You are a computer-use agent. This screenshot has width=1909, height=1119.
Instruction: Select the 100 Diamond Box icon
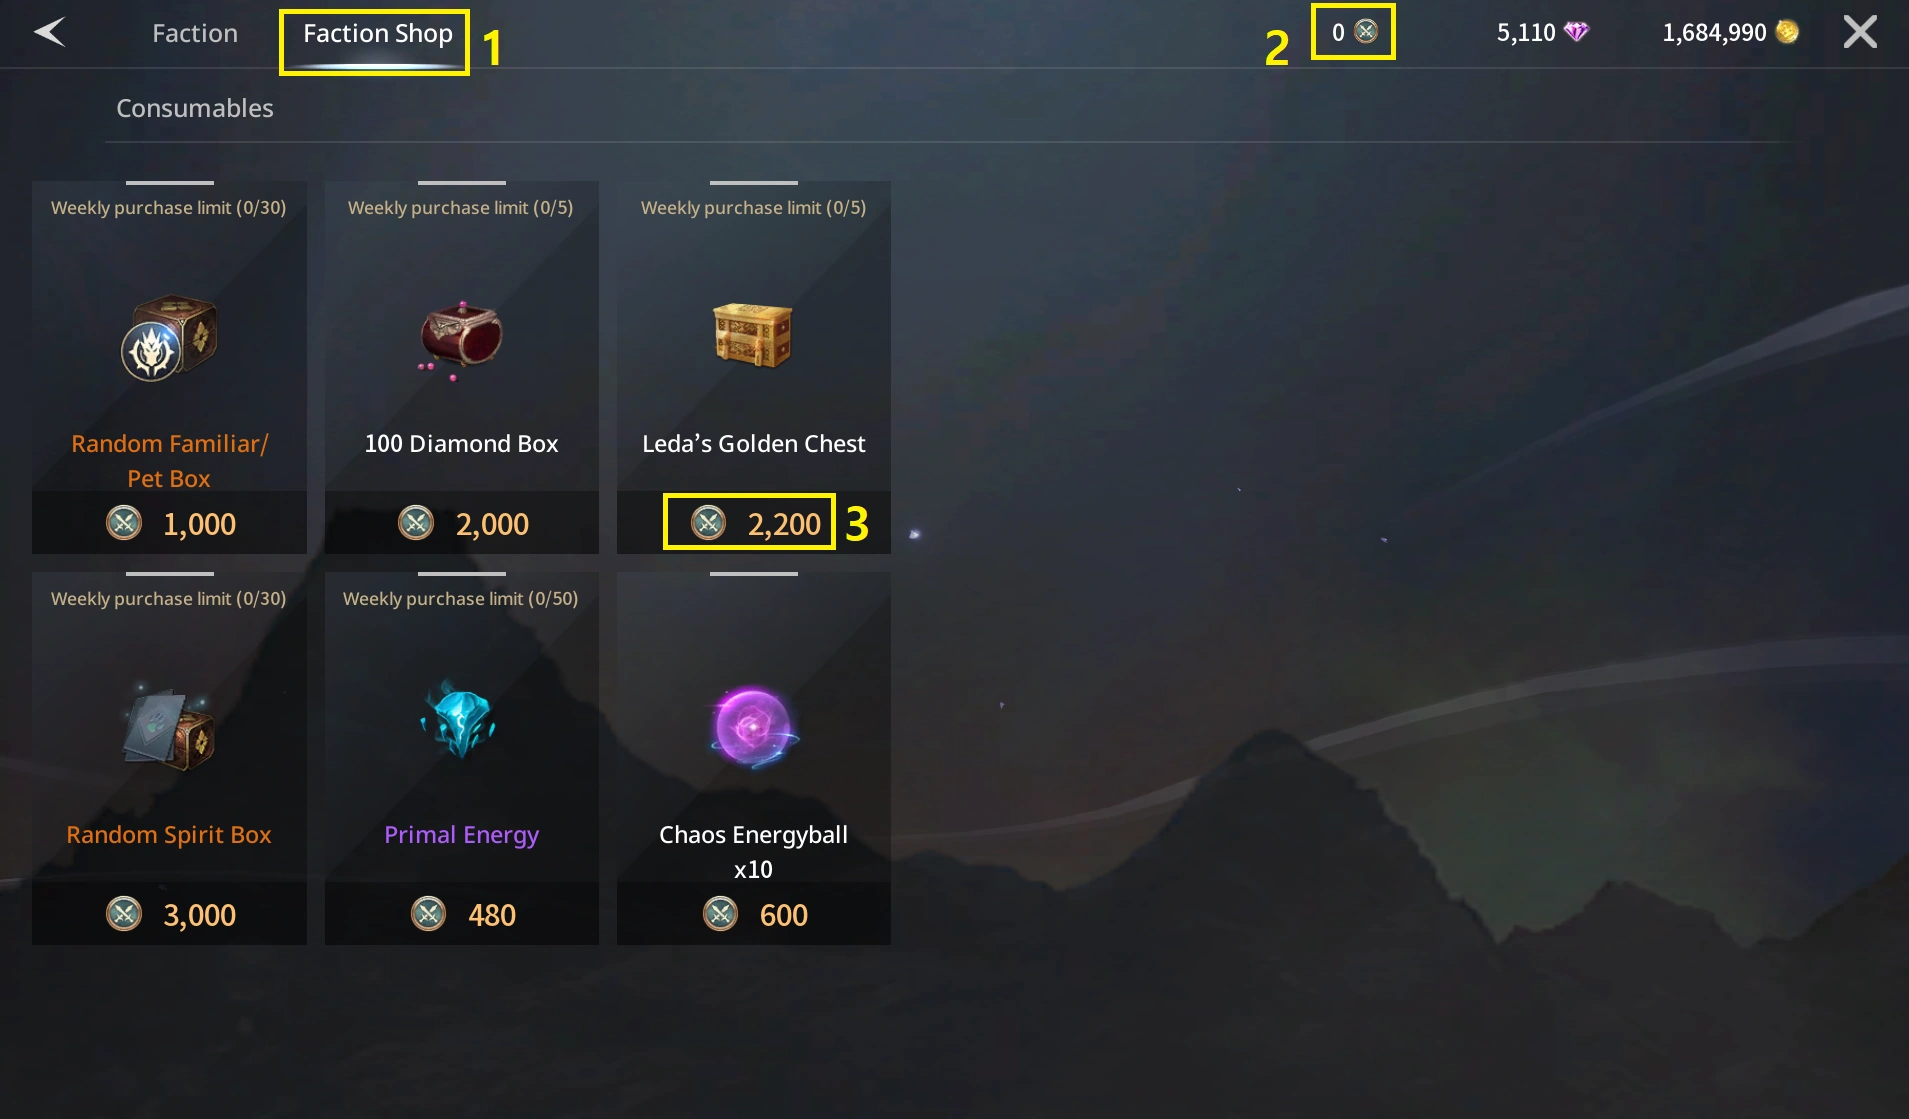tap(461, 338)
